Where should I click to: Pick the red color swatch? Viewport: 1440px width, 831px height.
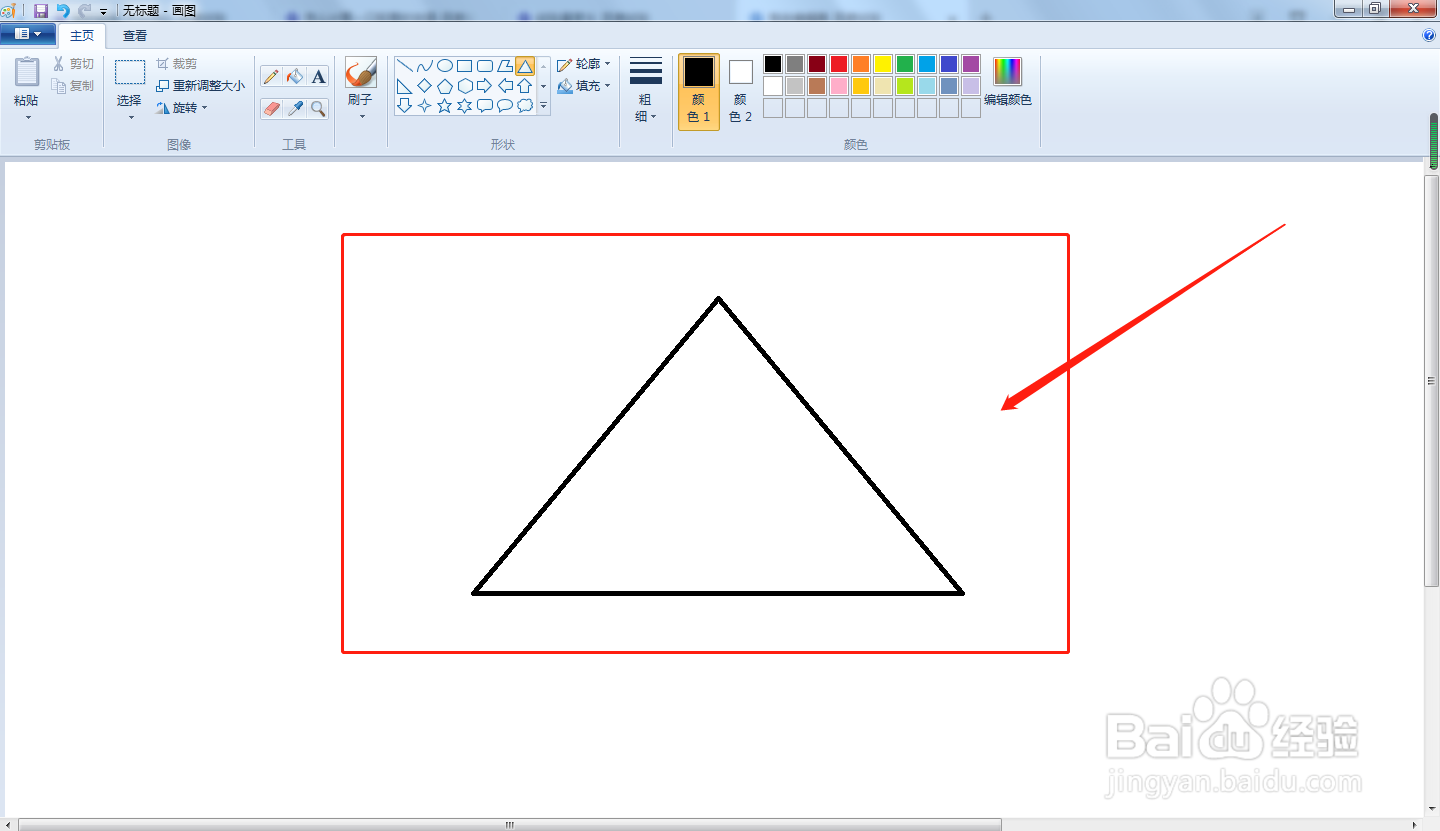click(x=839, y=64)
